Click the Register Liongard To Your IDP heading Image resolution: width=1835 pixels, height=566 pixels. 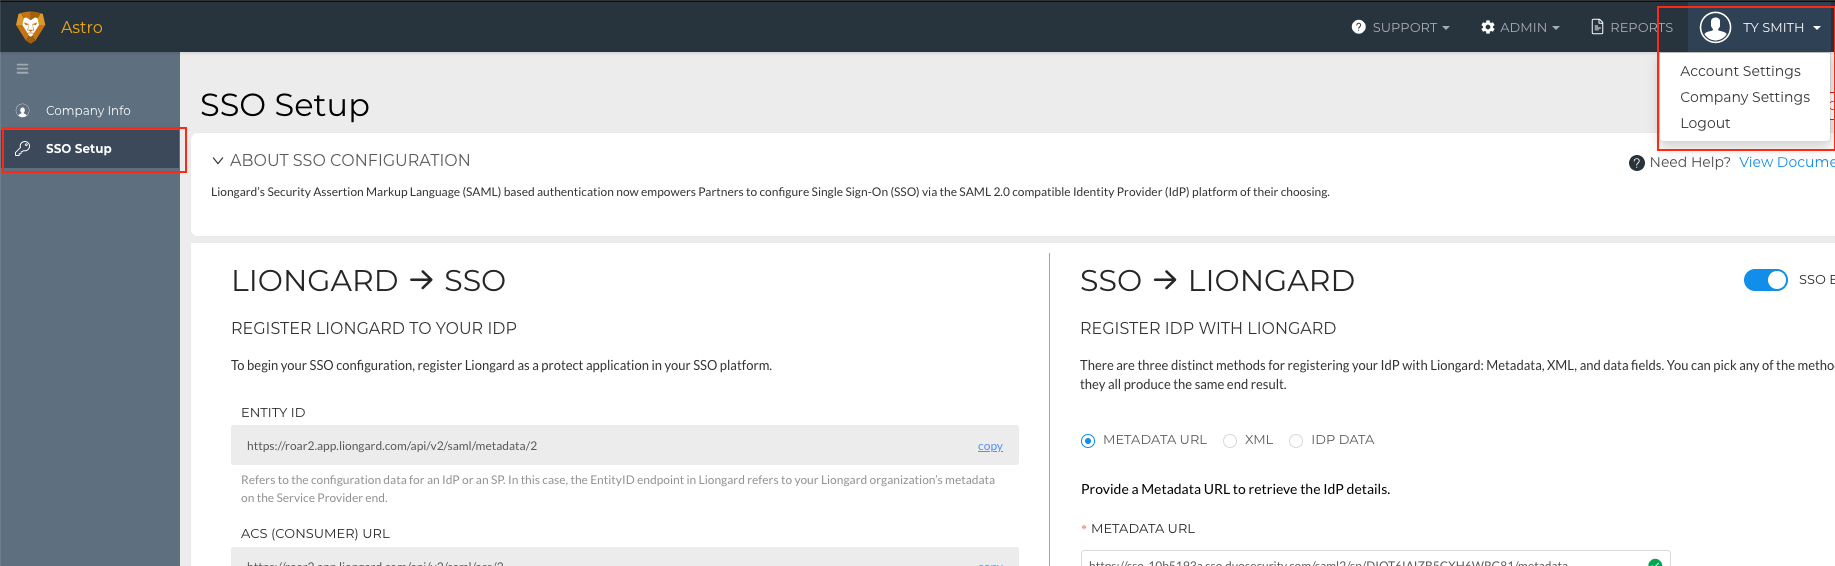pyautogui.click(x=374, y=328)
